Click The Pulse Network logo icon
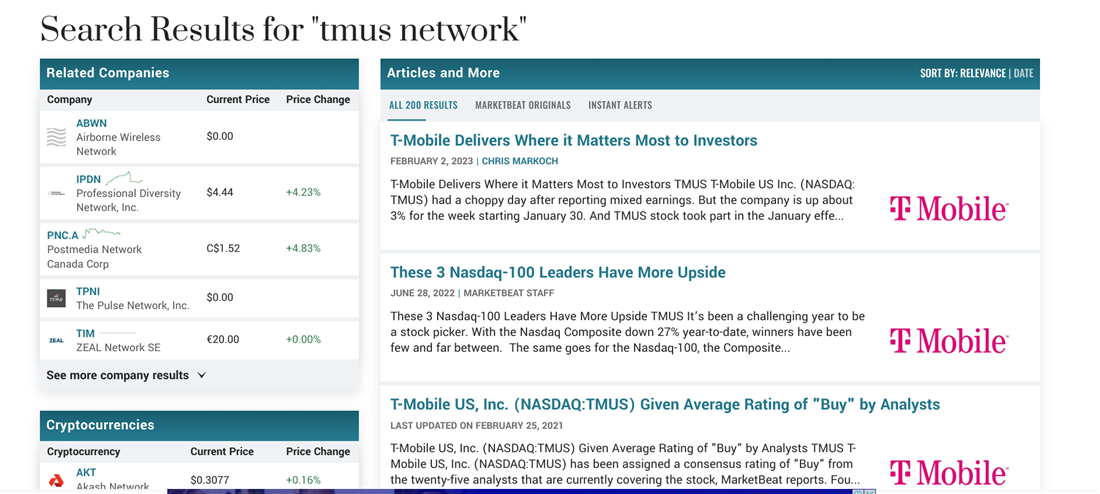The height and width of the screenshot is (494, 1100). 56,298
